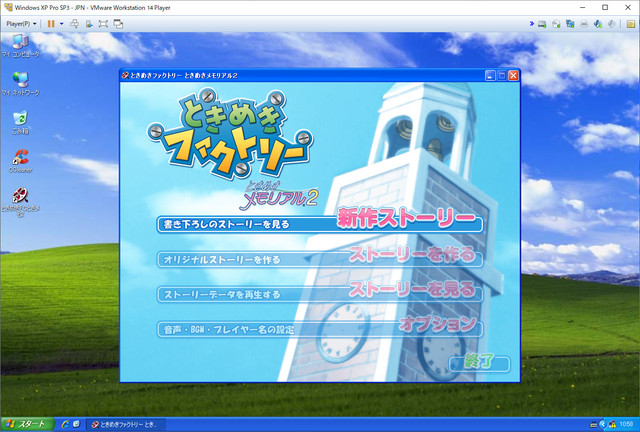Choose 新作ストーリー menu option

pyautogui.click(x=320, y=222)
